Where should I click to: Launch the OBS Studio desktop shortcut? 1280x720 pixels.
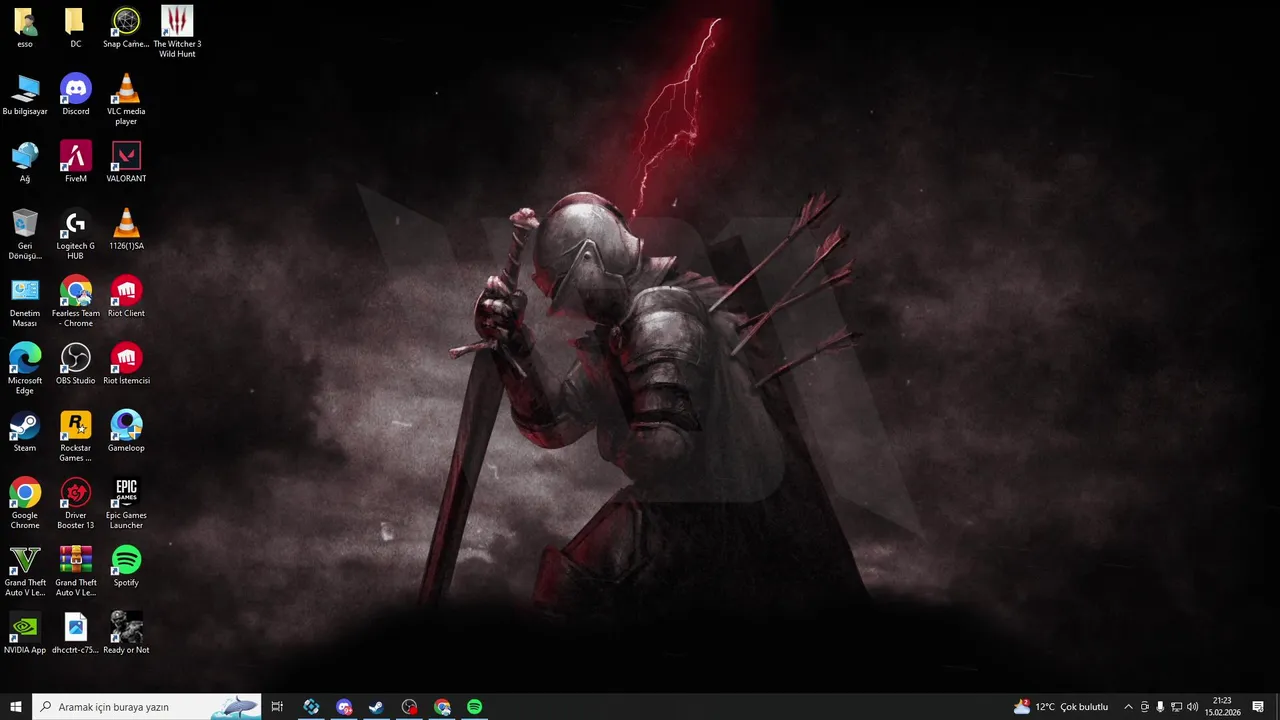click(76, 363)
